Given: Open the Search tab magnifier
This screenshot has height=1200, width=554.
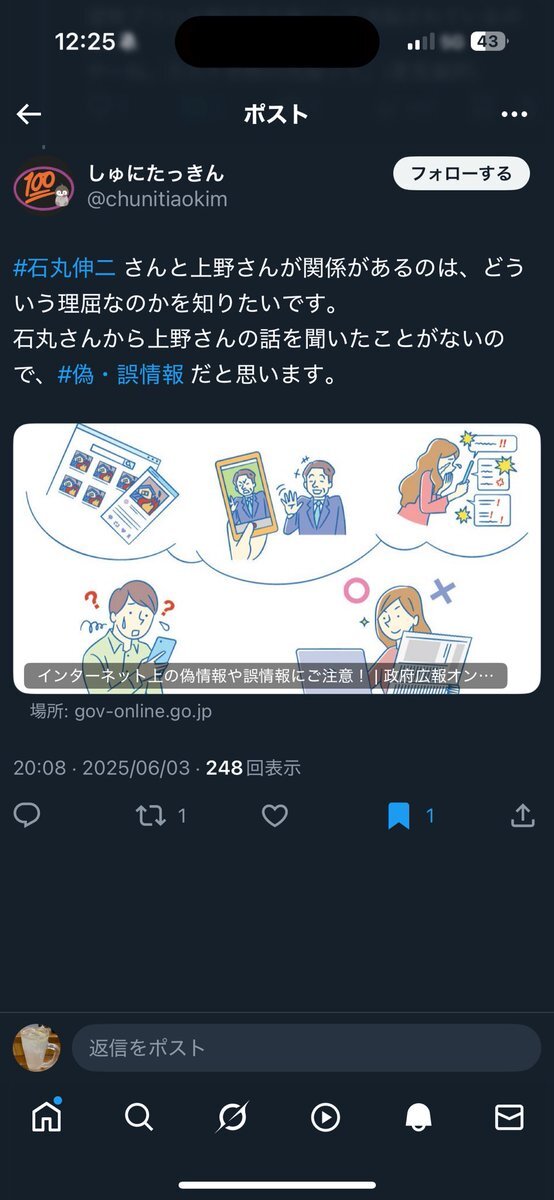Looking at the screenshot, I should pos(139,1117).
